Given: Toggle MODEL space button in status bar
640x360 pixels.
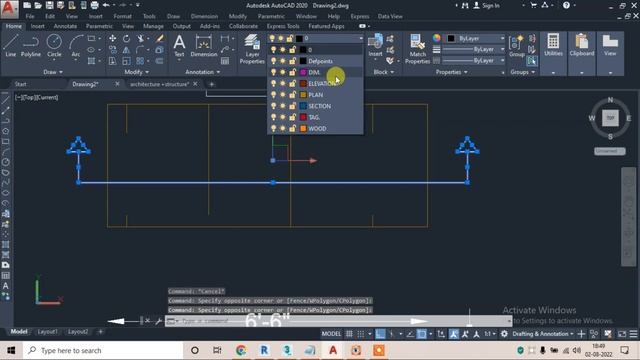Looking at the screenshot, I should 331,334.
